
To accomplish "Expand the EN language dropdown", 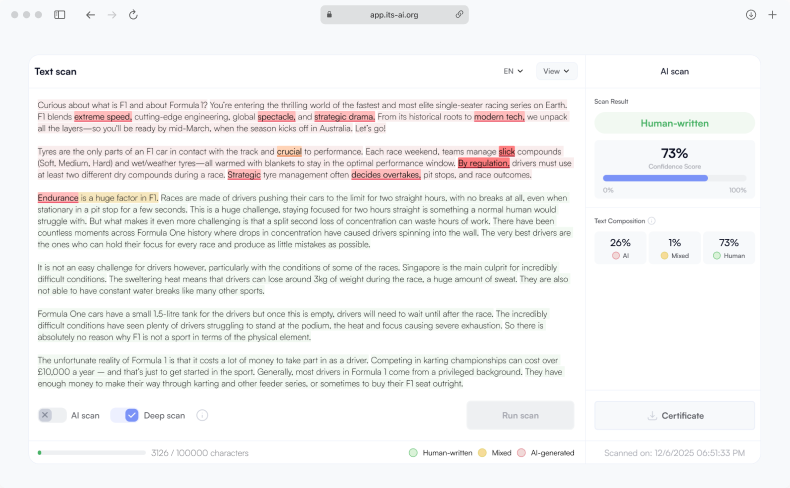I will [512, 71].
